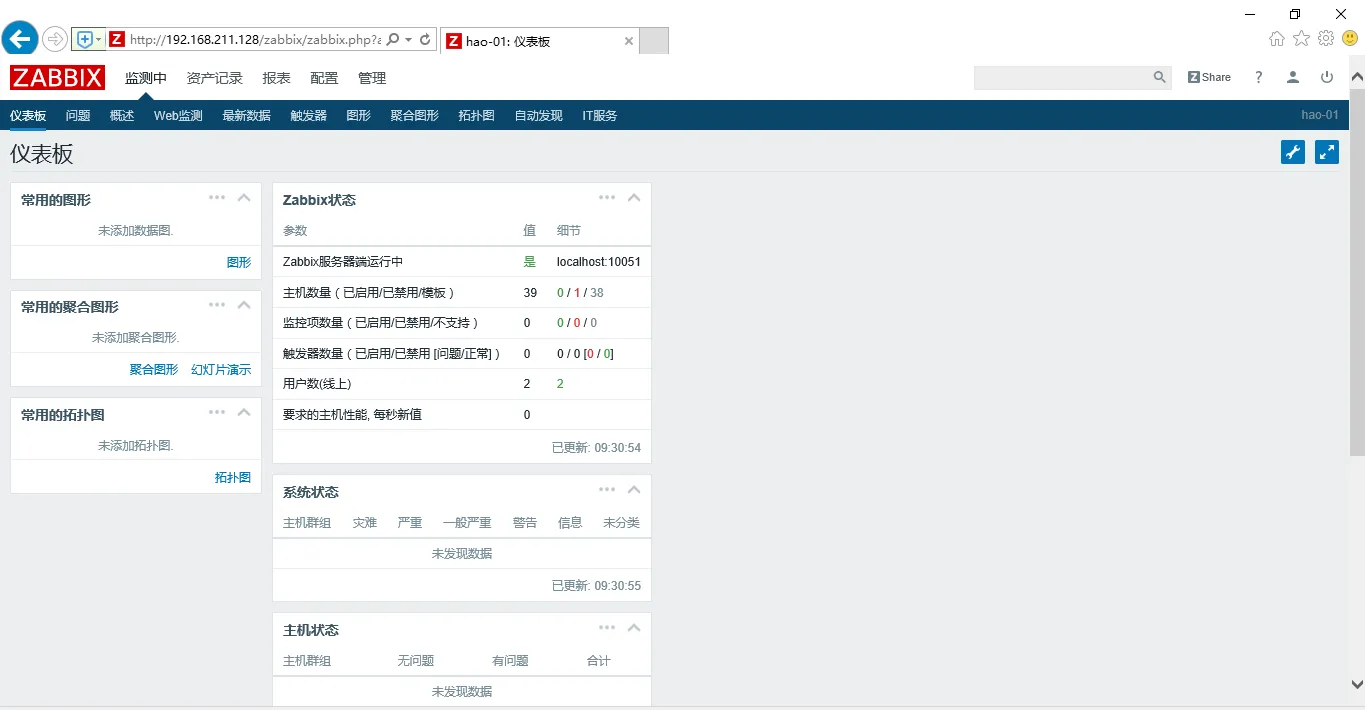Click the favorites star icon
The width and height of the screenshot is (1365, 710).
1301,38
